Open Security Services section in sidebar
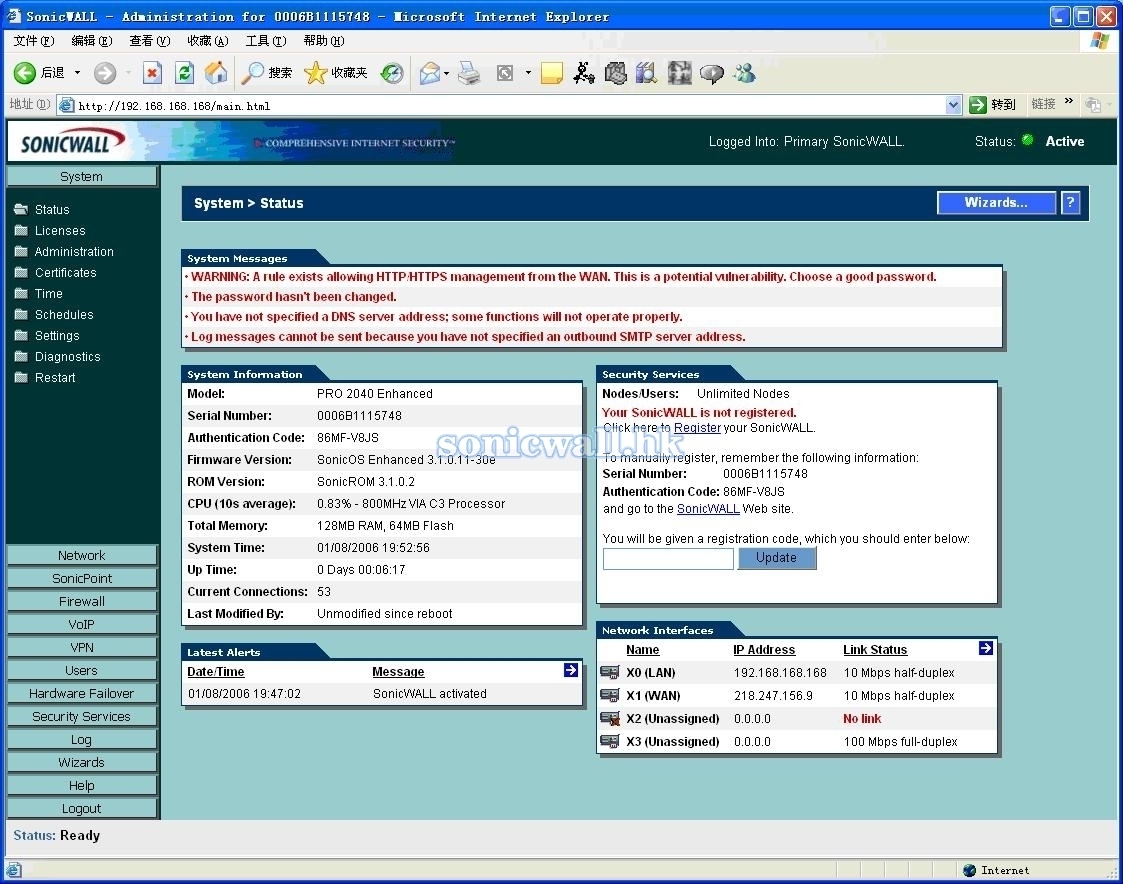Image resolution: width=1123 pixels, height=884 pixels. tap(82, 716)
